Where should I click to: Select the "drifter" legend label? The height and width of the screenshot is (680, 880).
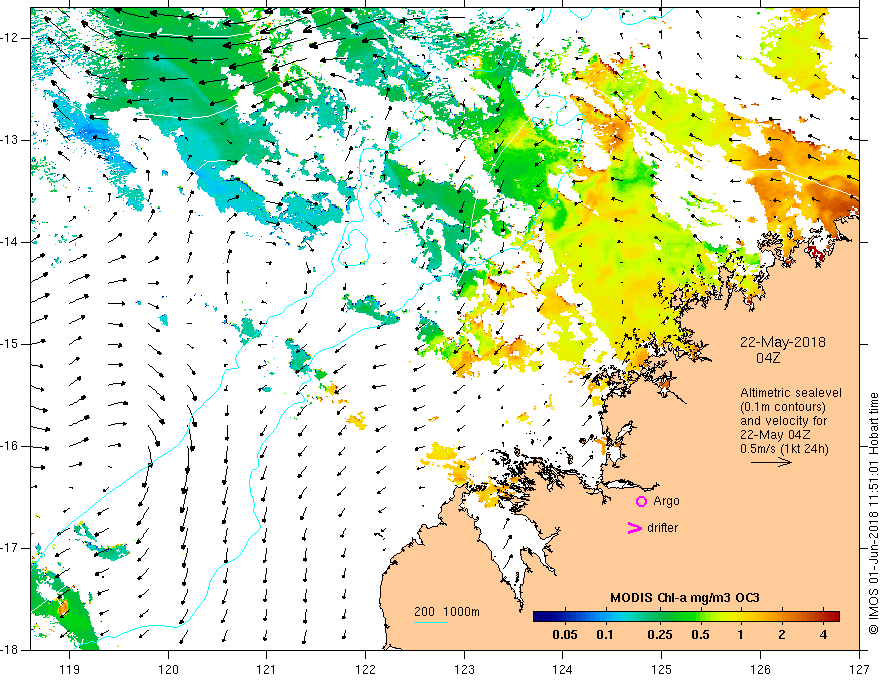click(662, 528)
